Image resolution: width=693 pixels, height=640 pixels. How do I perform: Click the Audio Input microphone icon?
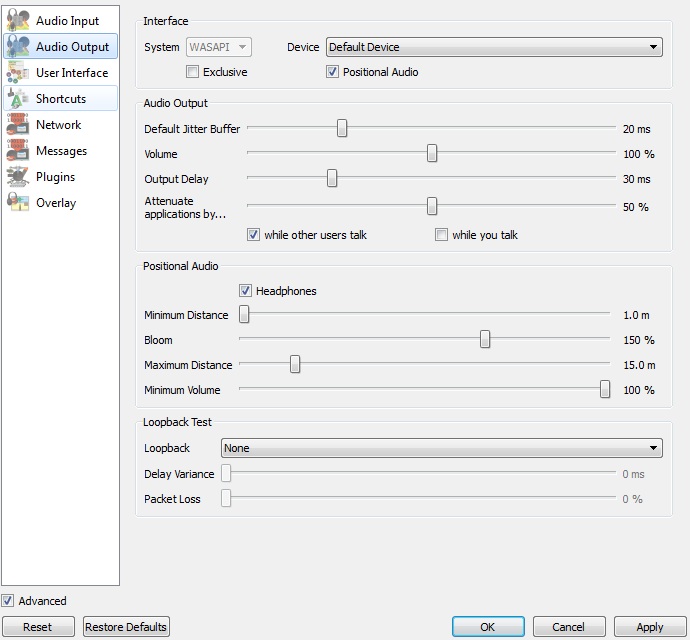click(18, 21)
